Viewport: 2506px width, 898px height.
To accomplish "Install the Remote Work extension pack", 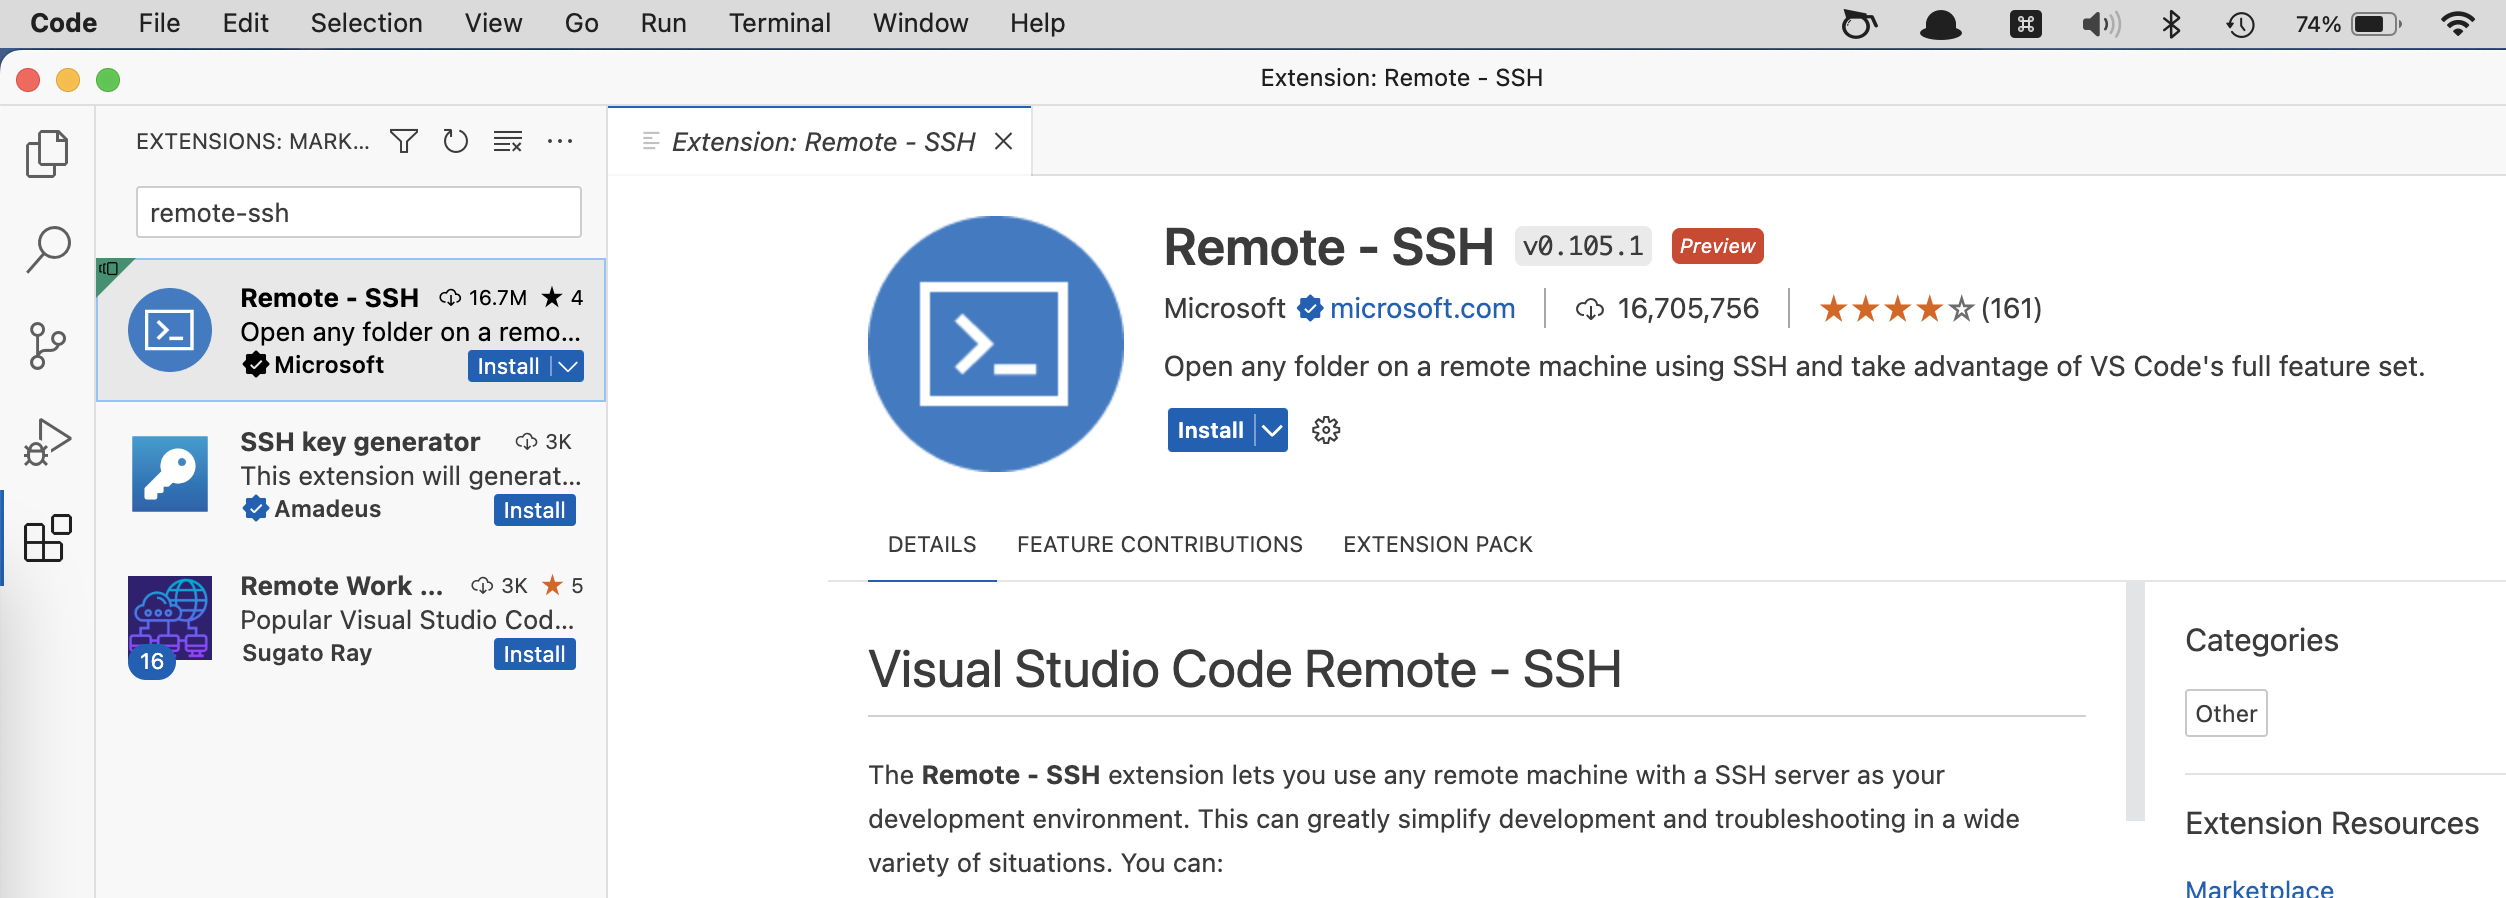I will [534, 654].
